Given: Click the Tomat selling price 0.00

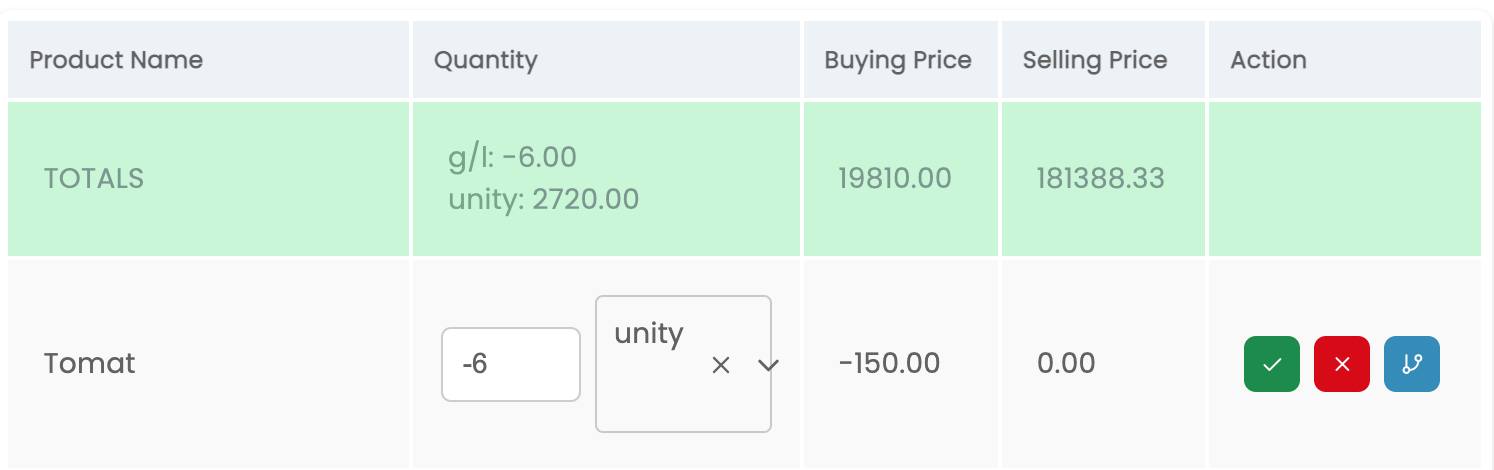Looking at the screenshot, I should 1065,363.
